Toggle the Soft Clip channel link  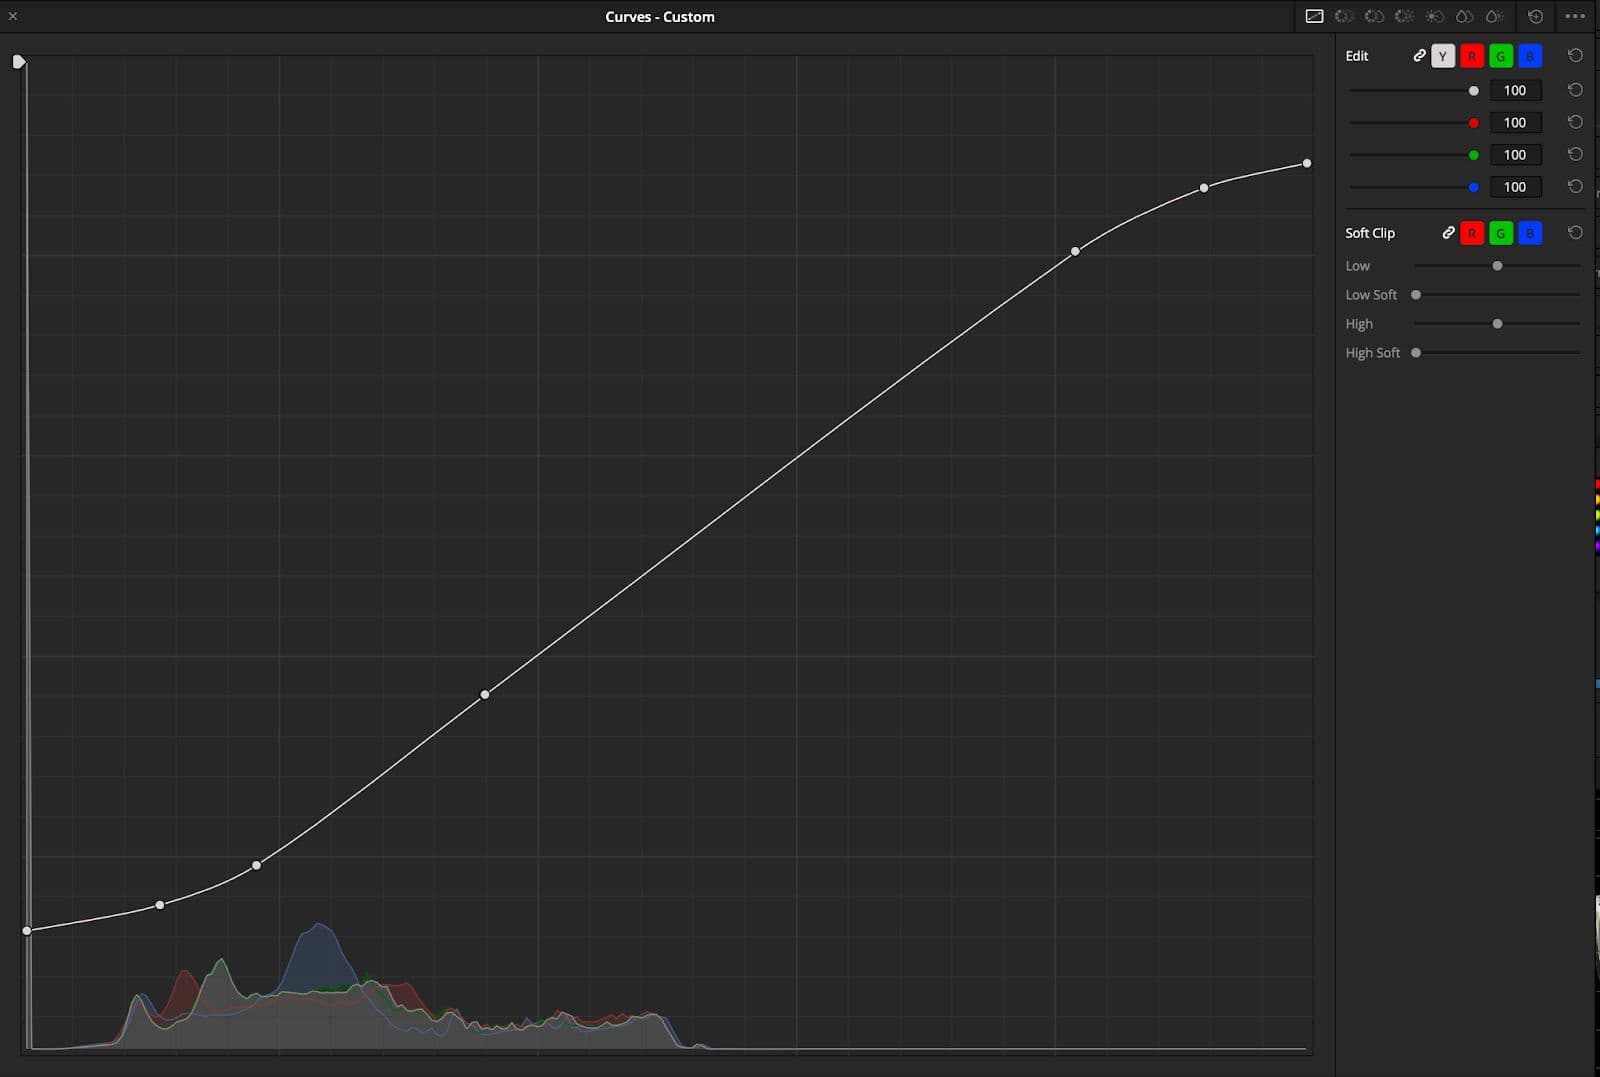(1448, 233)
